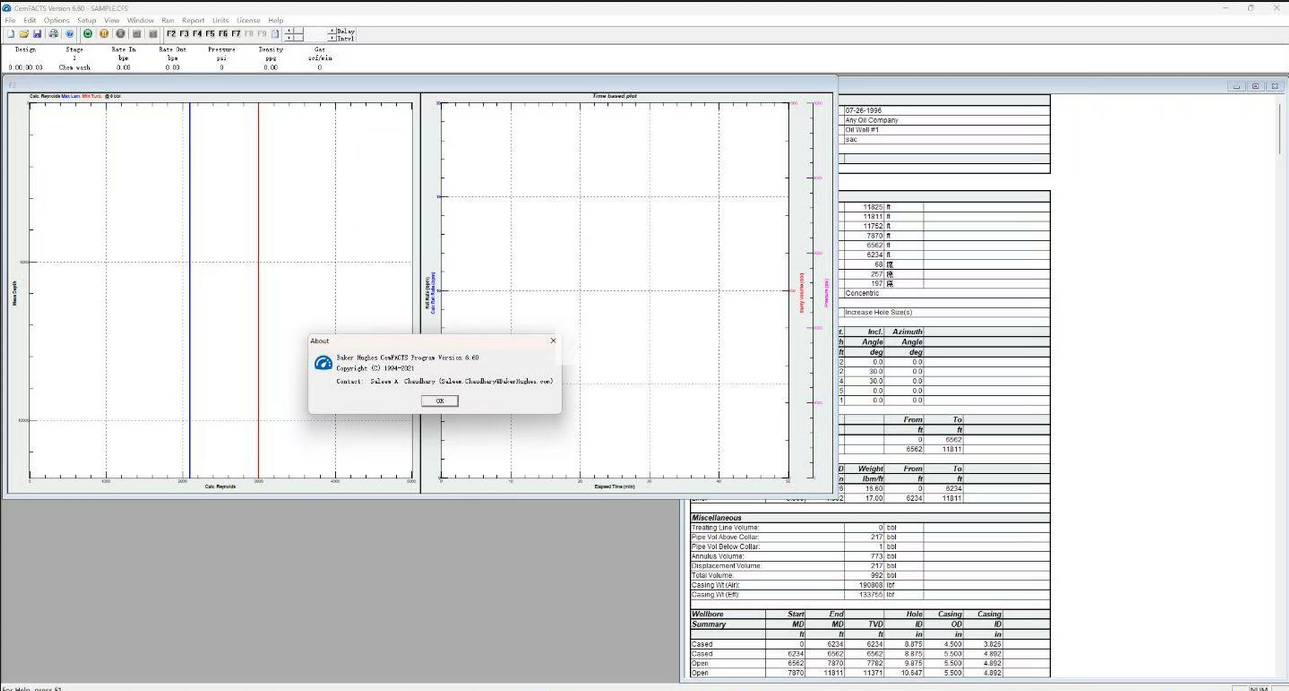
Task: Start simulation with the green circle button
Action: (x=88, y=34)
